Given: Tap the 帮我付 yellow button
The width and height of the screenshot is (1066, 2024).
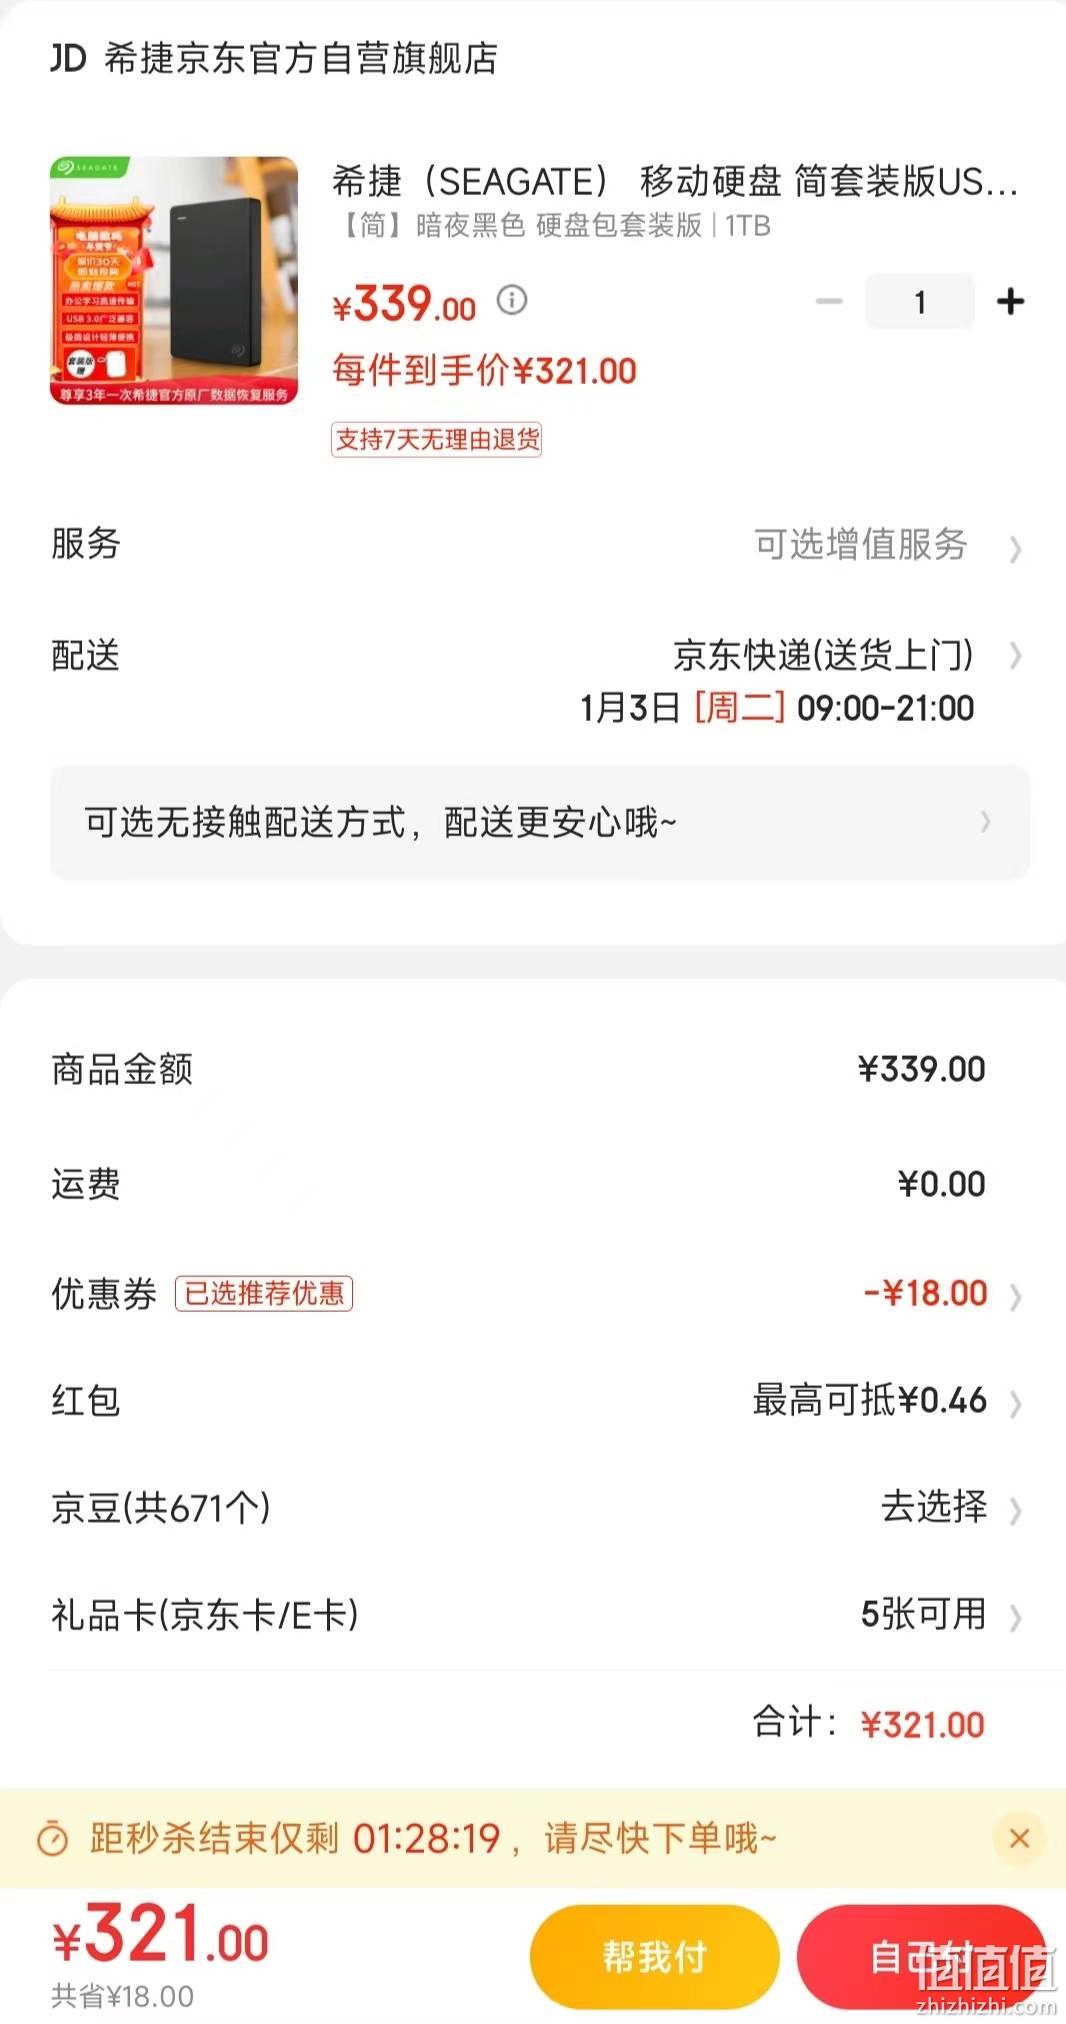Looking at the screenshot, I should (x=654, y=1956).
